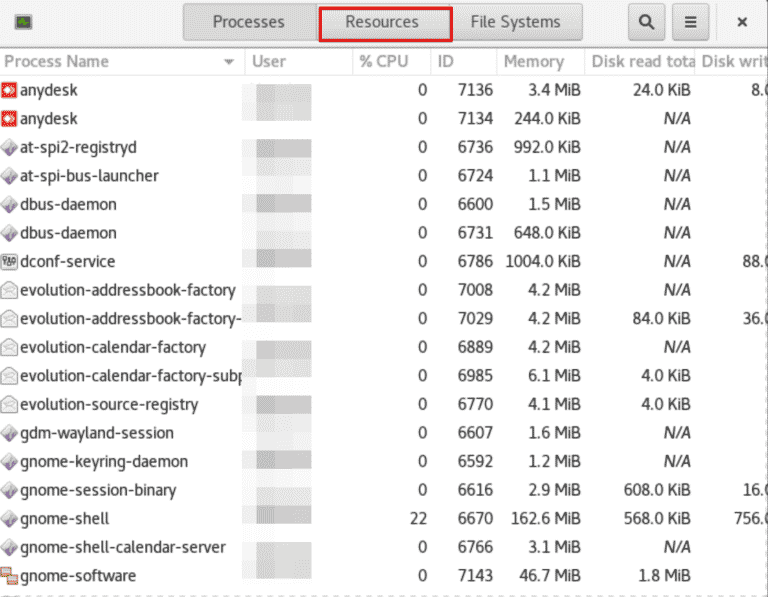This screenshot has height=597, width=768.
Task: Sort by User column header
Action: point(299,62)
